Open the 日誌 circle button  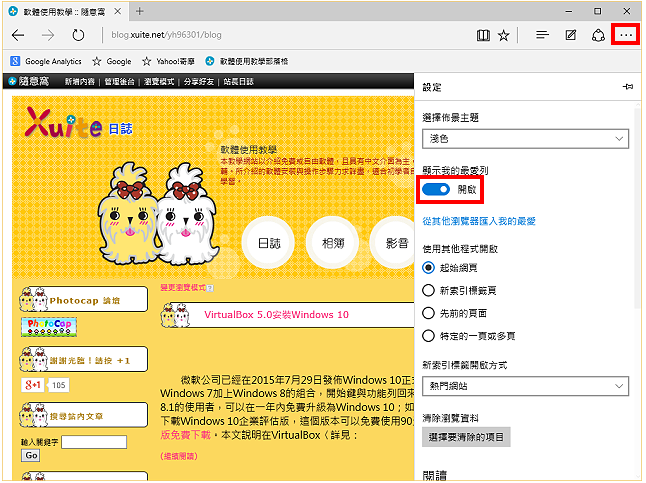269,243
